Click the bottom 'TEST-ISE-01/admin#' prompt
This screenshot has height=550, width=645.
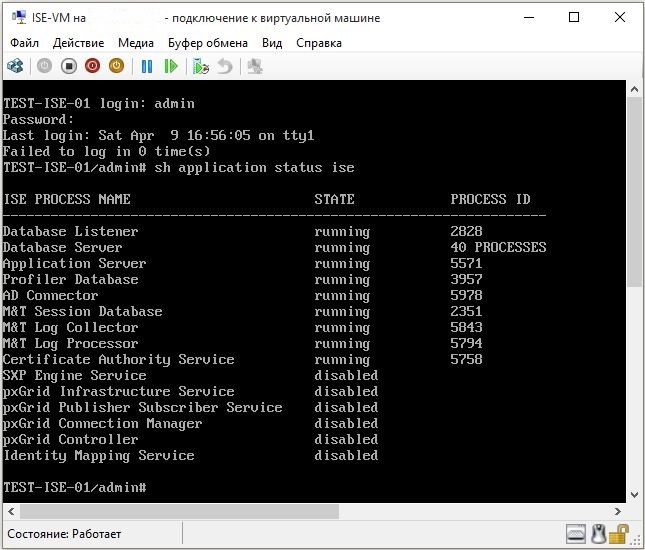coord(74,487)
